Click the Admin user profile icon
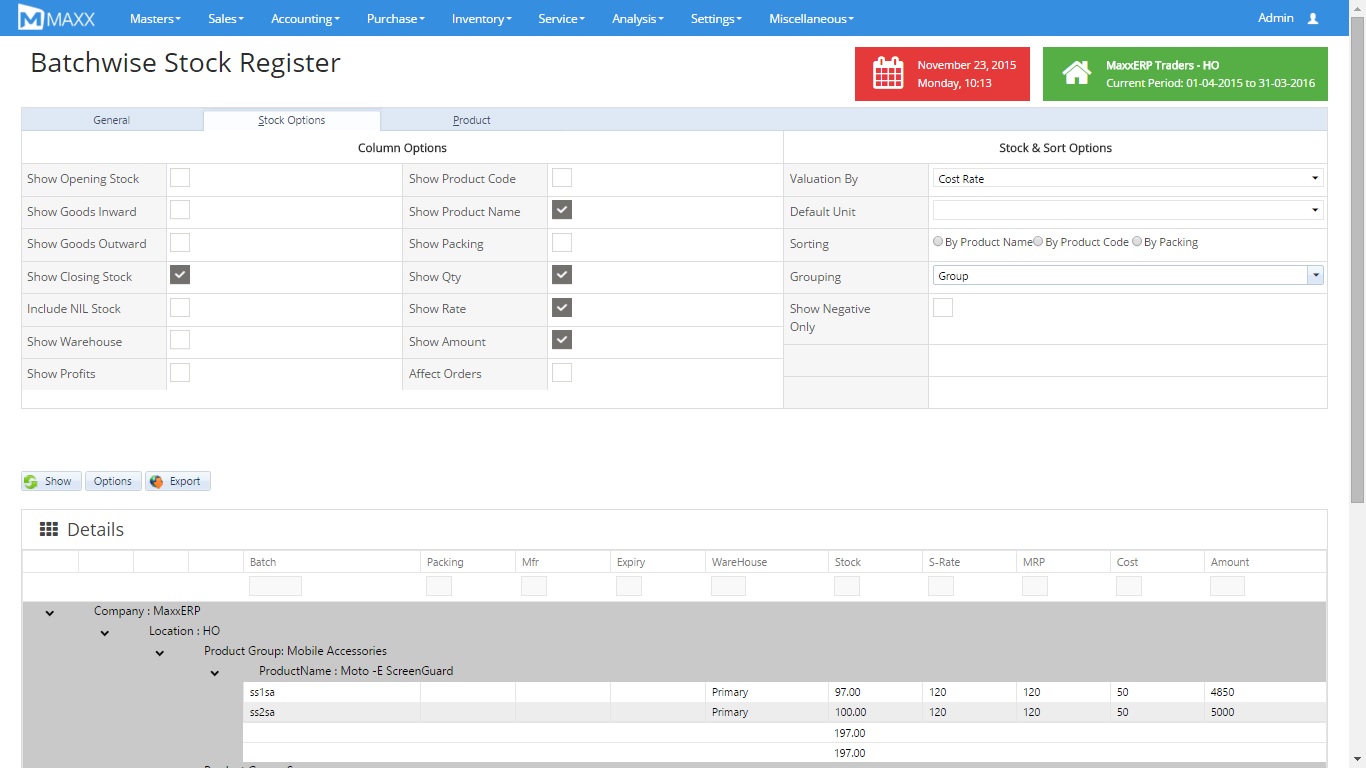1366x768 pixels. [x=1313, y=18]
